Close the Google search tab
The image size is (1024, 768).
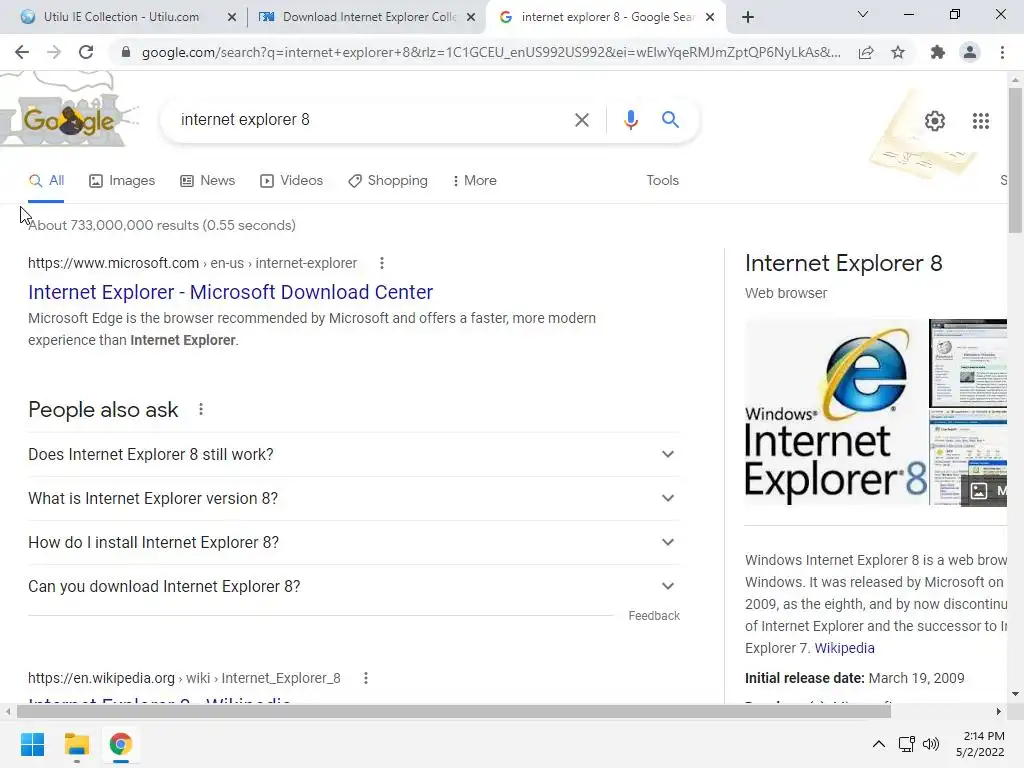[x=710, y=17]
